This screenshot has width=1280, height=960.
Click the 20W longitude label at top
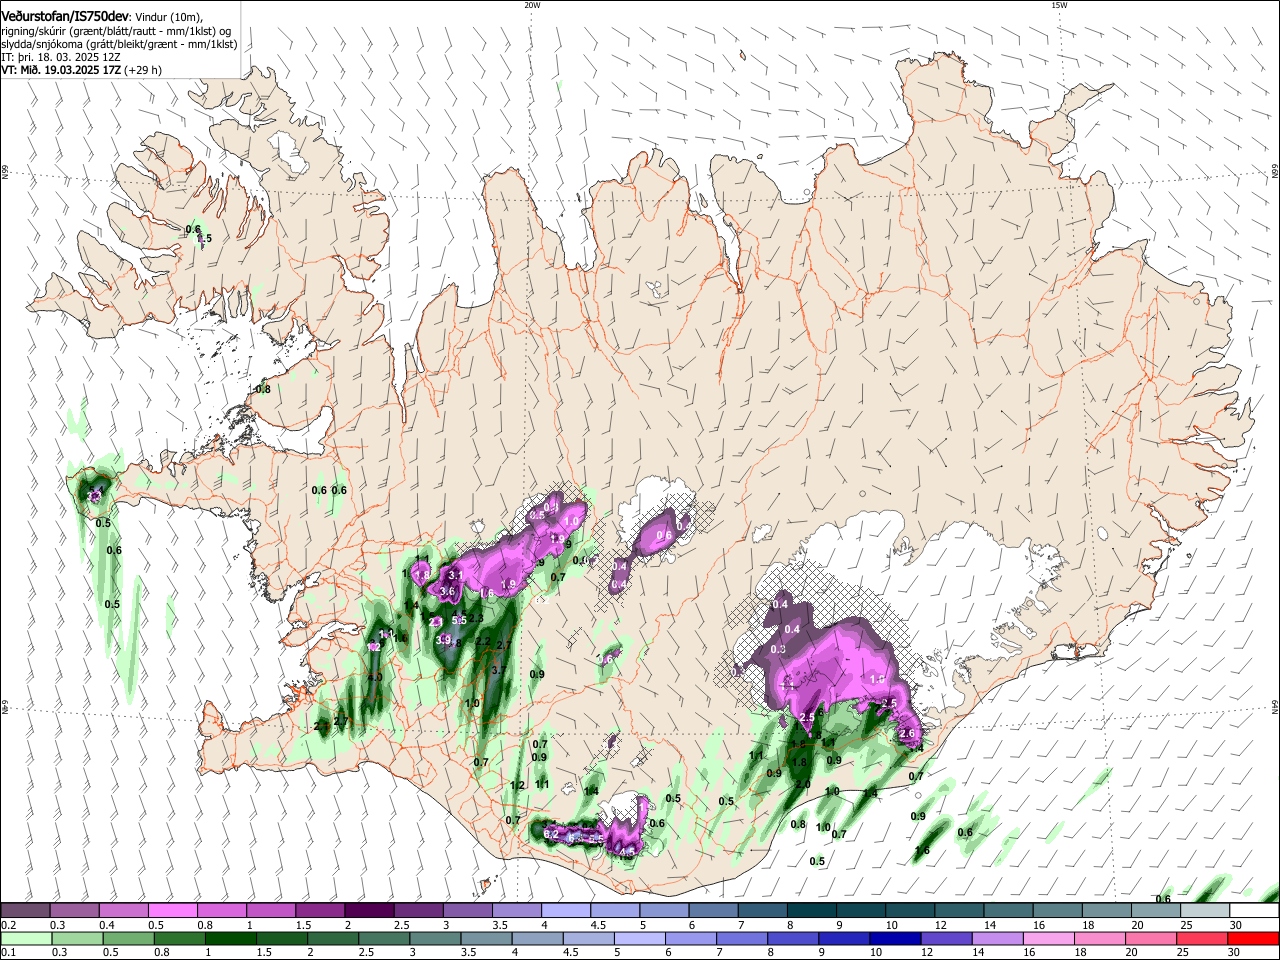532,5
